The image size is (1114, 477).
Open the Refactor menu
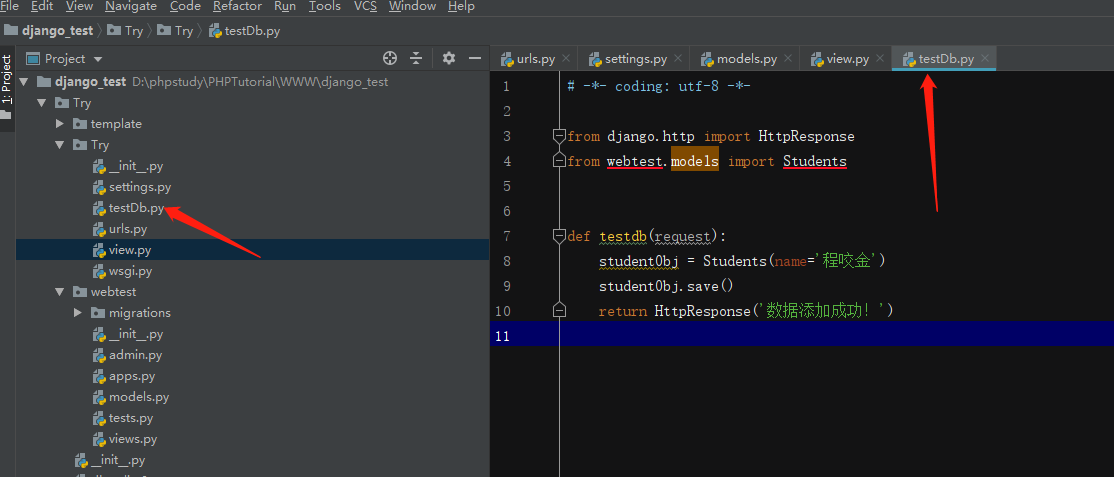pos(237,6)
